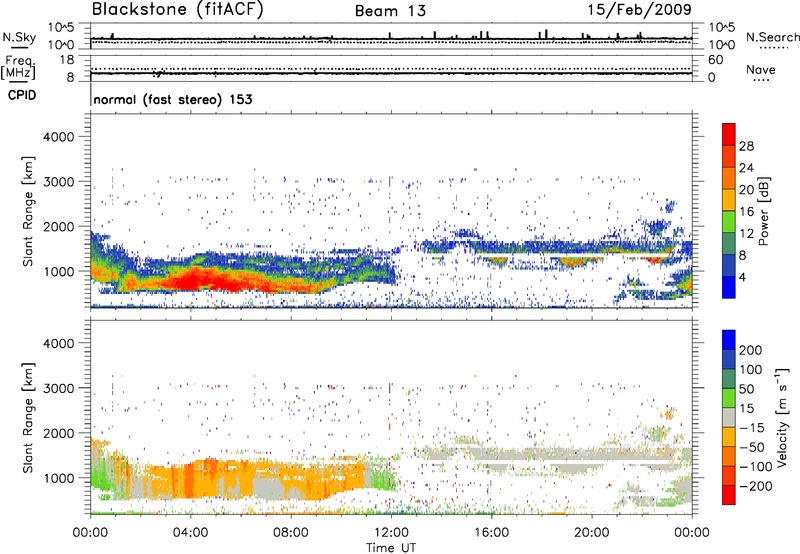Click the "04:00" time axis tick
Image resolution: width=800 pixels, height=554 pixels.
coord(191,533)
